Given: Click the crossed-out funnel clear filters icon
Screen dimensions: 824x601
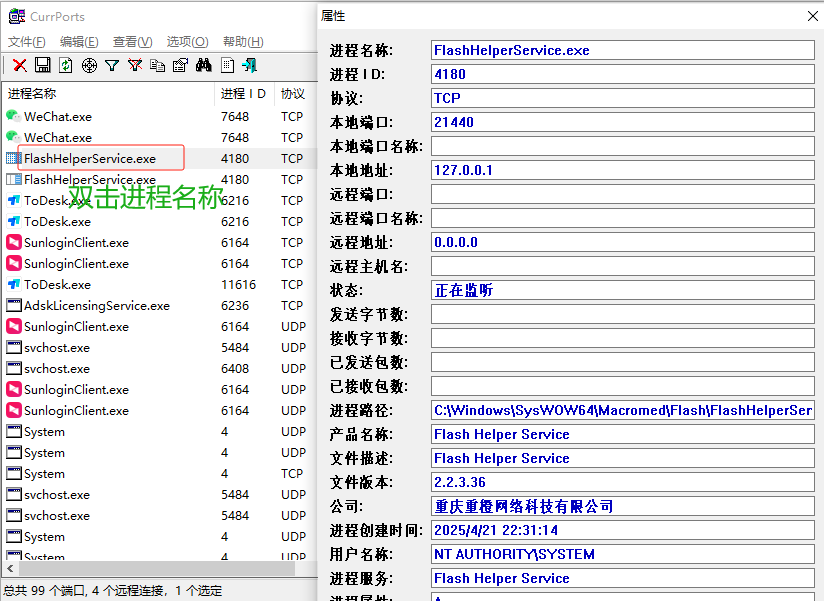Looking at the screenshot, I should (x=135, y=65).
